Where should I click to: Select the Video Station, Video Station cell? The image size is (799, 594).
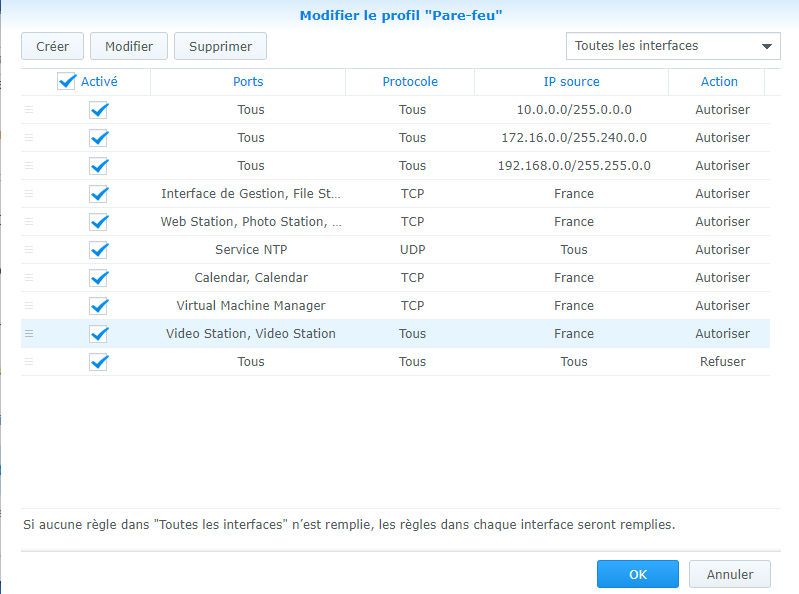(251, 334)
